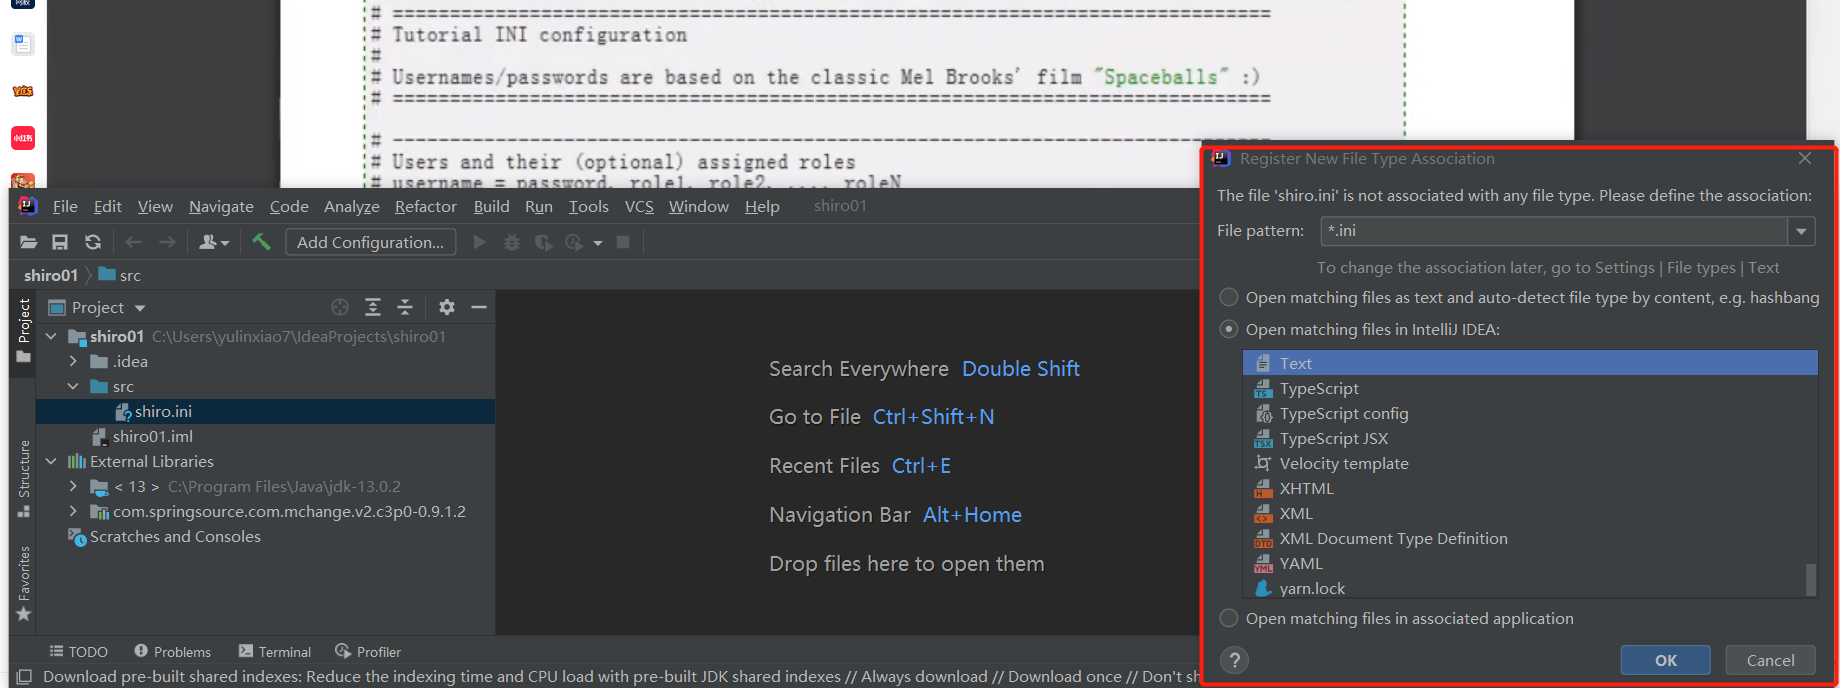Screen dimensions: 1840x688
Task: Open the Problems tool window tab
Action: (172, 652)
